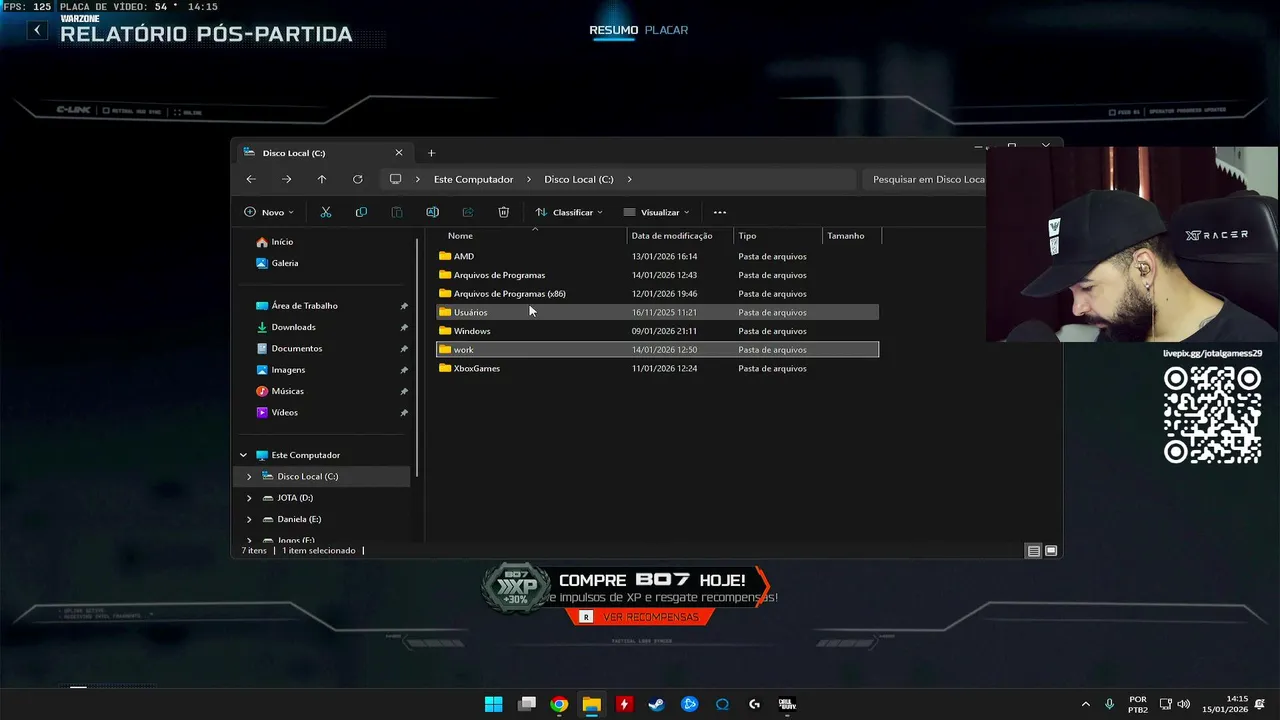Image resolution: width=1280 pixels, height=720 pixels.
Task: Select the RESUMO tab in Warzone
Action: point(613,30)
